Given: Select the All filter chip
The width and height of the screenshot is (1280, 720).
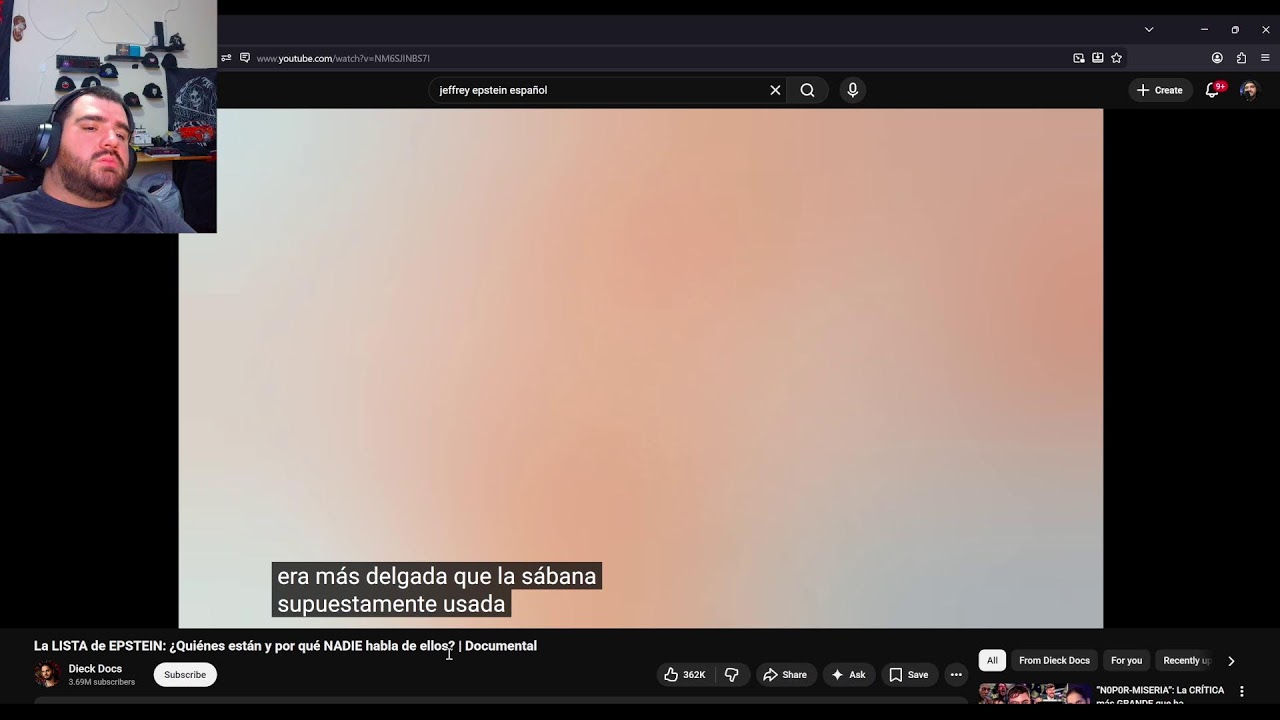Looking at the screenshot, I should (992, 661).
